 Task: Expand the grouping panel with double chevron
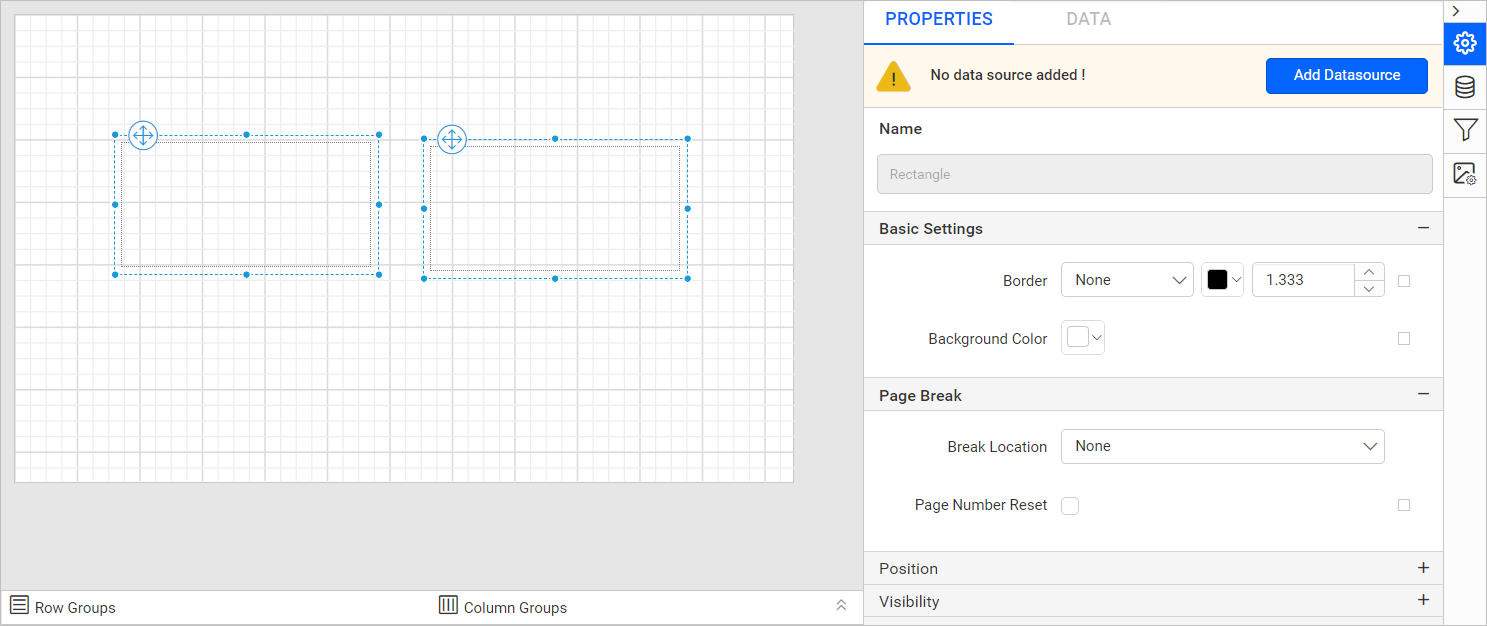coord(841,606)
